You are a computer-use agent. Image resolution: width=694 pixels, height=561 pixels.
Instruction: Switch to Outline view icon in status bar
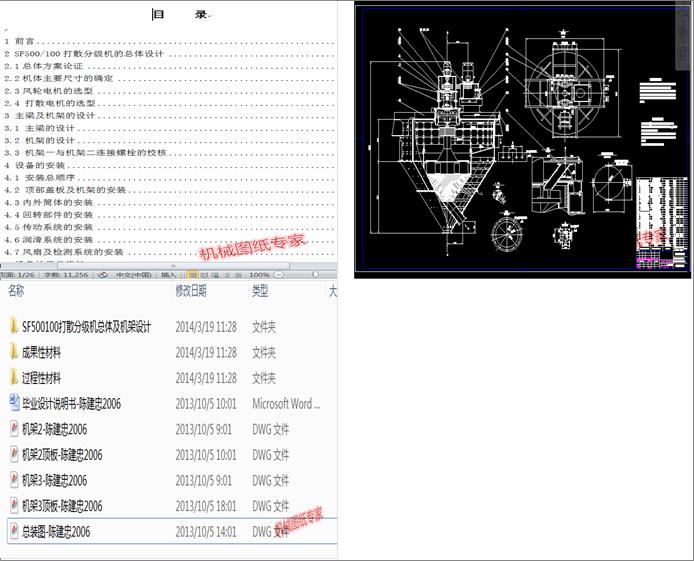click(x=227, y=275)
